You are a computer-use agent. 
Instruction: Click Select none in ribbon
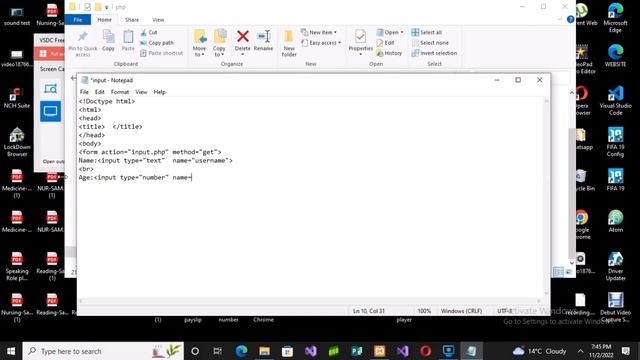coord(430,42)
